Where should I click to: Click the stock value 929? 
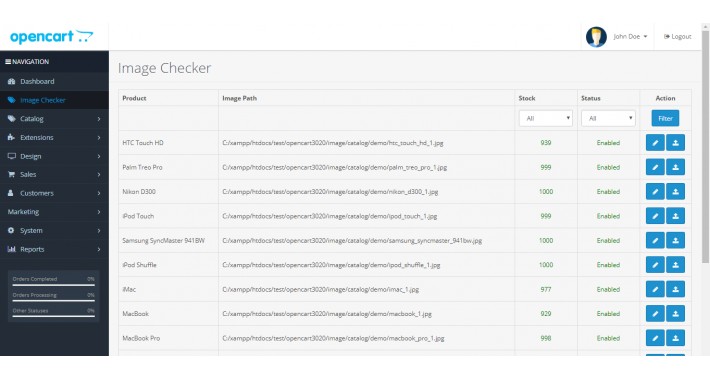tap(546, 314)
